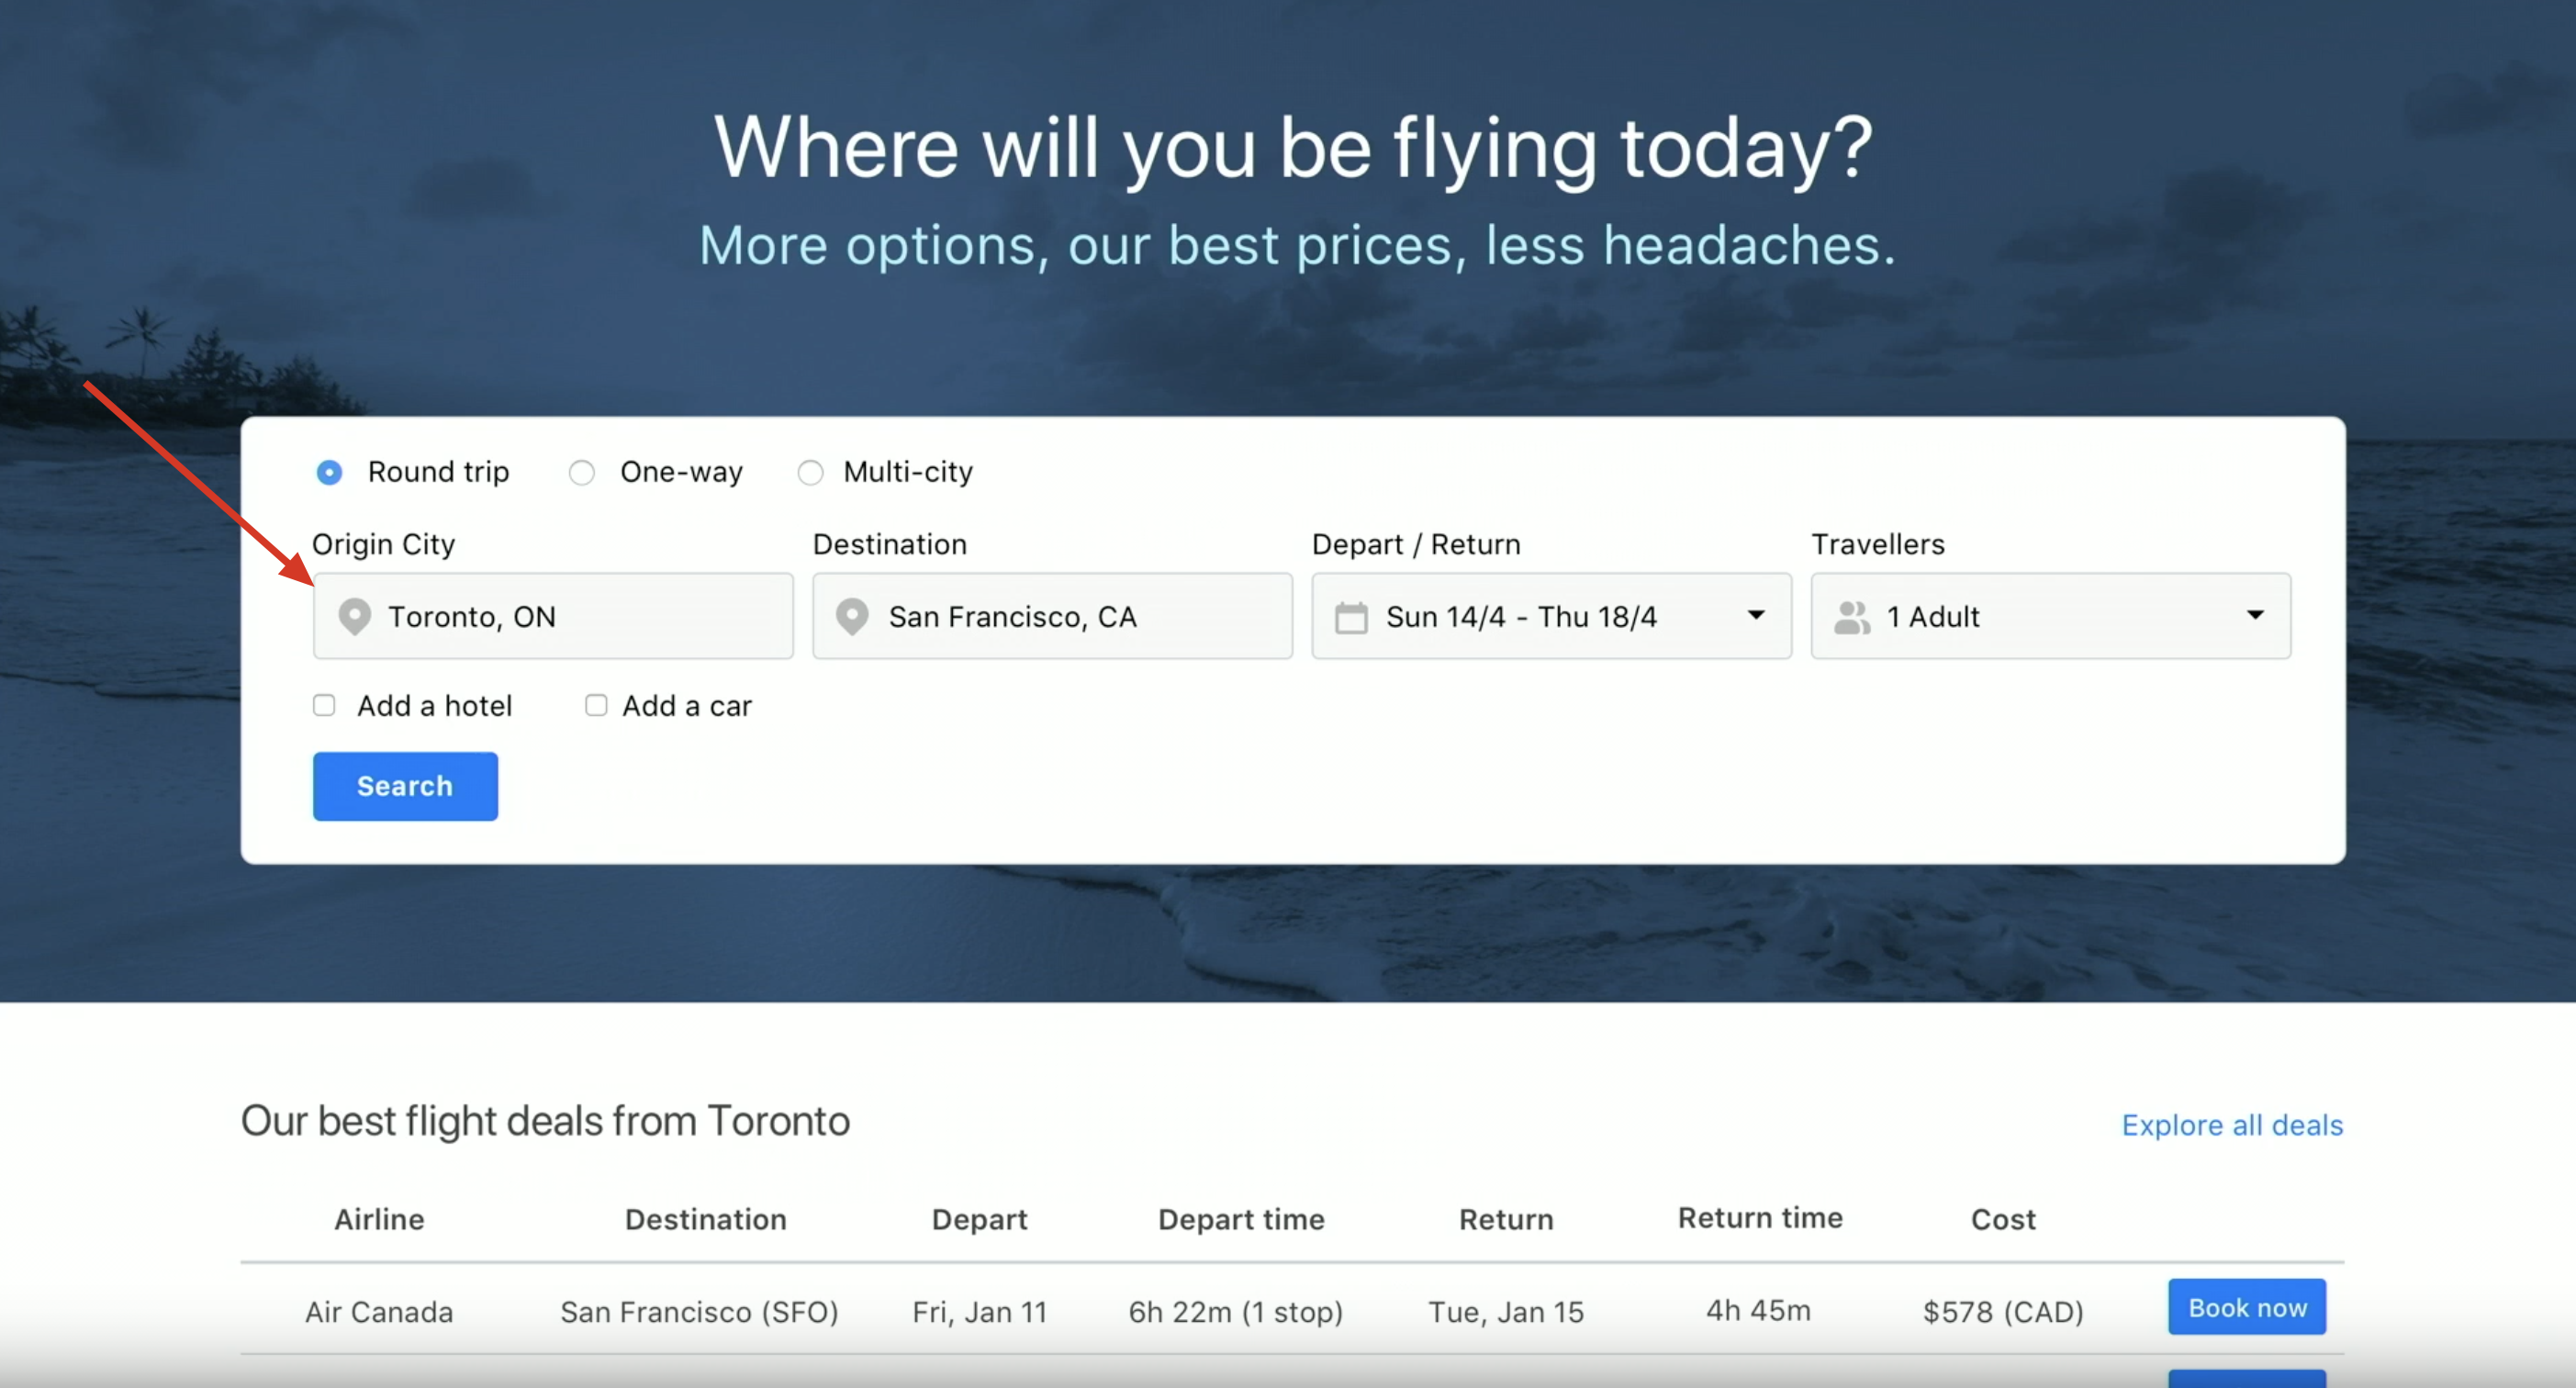Click the Destination location pin icon
Viewport: 2576px width, 1388px height.
pos(852,617)
